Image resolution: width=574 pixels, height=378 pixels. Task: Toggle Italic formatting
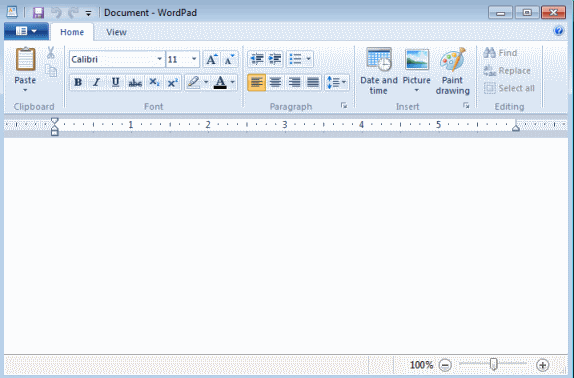(96, 83)
